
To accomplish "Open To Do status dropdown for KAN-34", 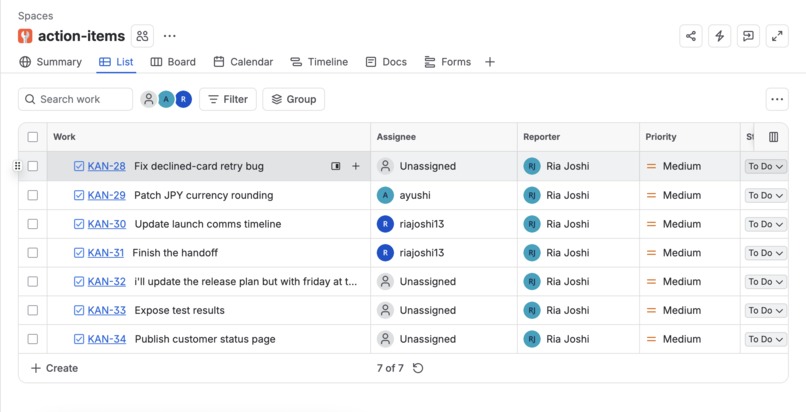I will [766, 339].
